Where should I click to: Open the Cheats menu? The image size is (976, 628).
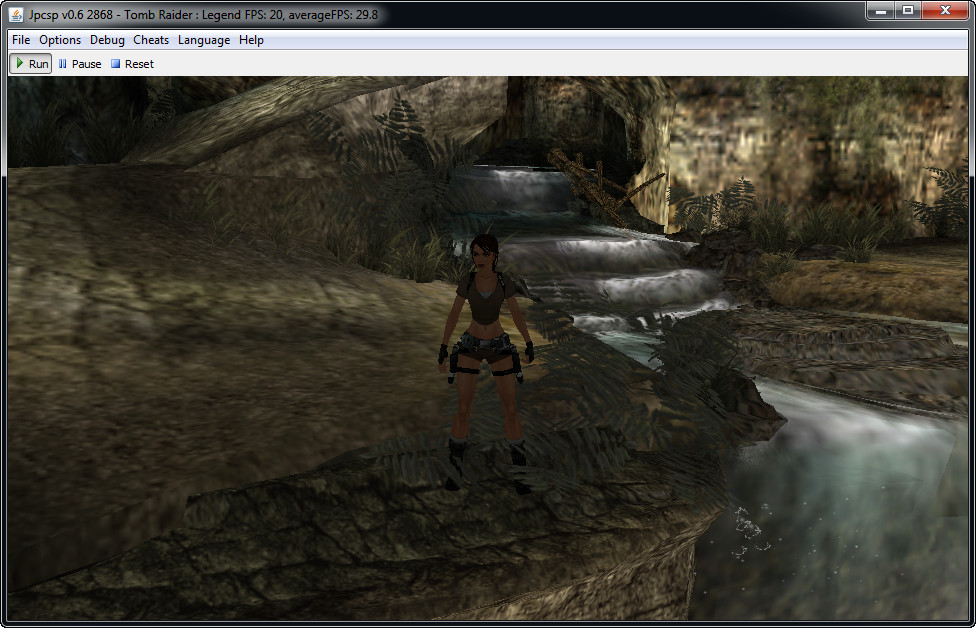[x=151, y=40]
